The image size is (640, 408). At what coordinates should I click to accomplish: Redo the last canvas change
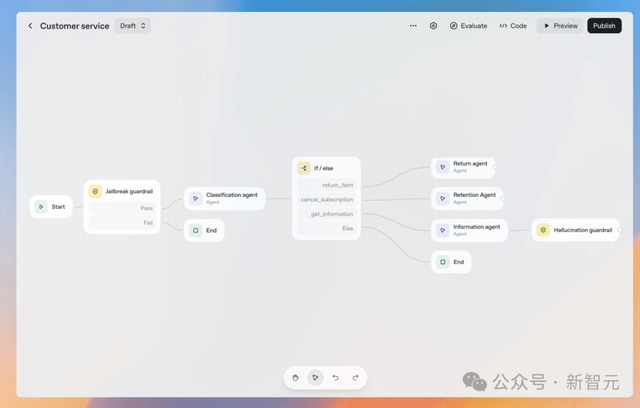(x=356, y=378)
